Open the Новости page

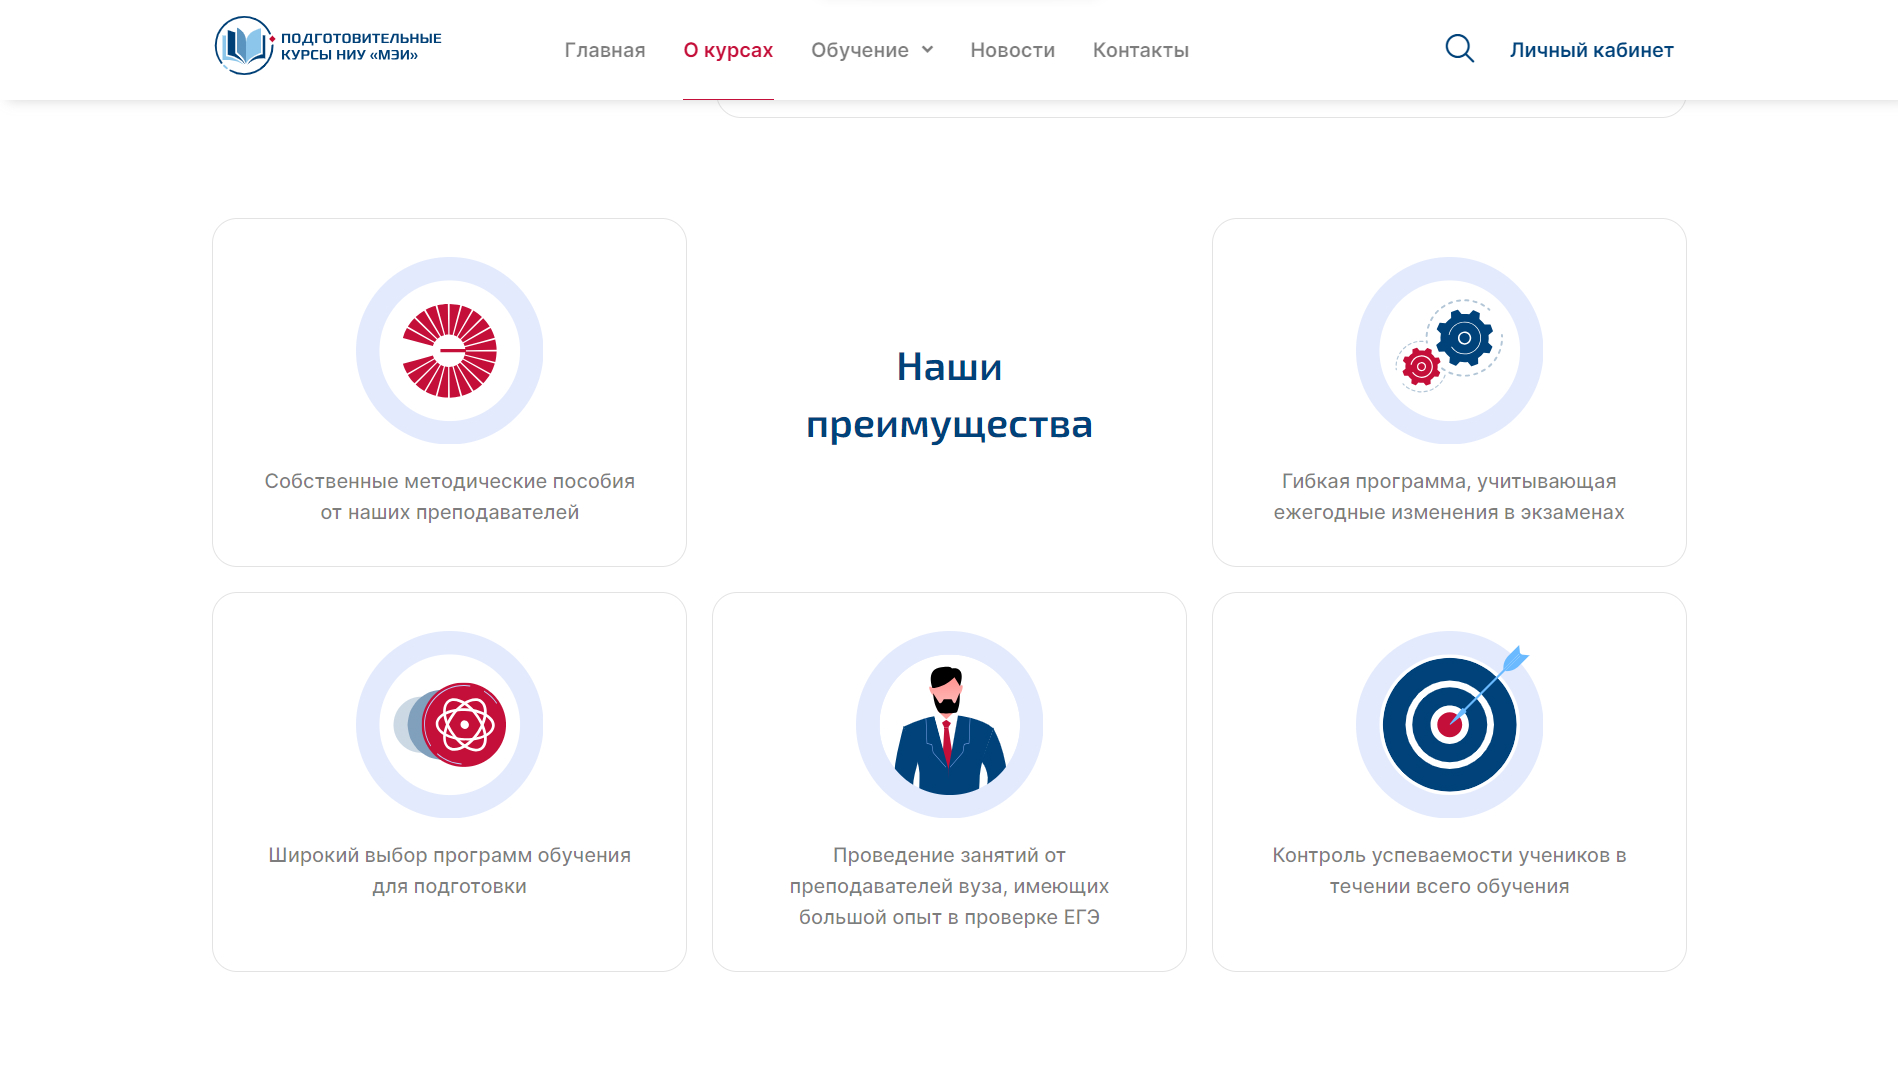1012,50
